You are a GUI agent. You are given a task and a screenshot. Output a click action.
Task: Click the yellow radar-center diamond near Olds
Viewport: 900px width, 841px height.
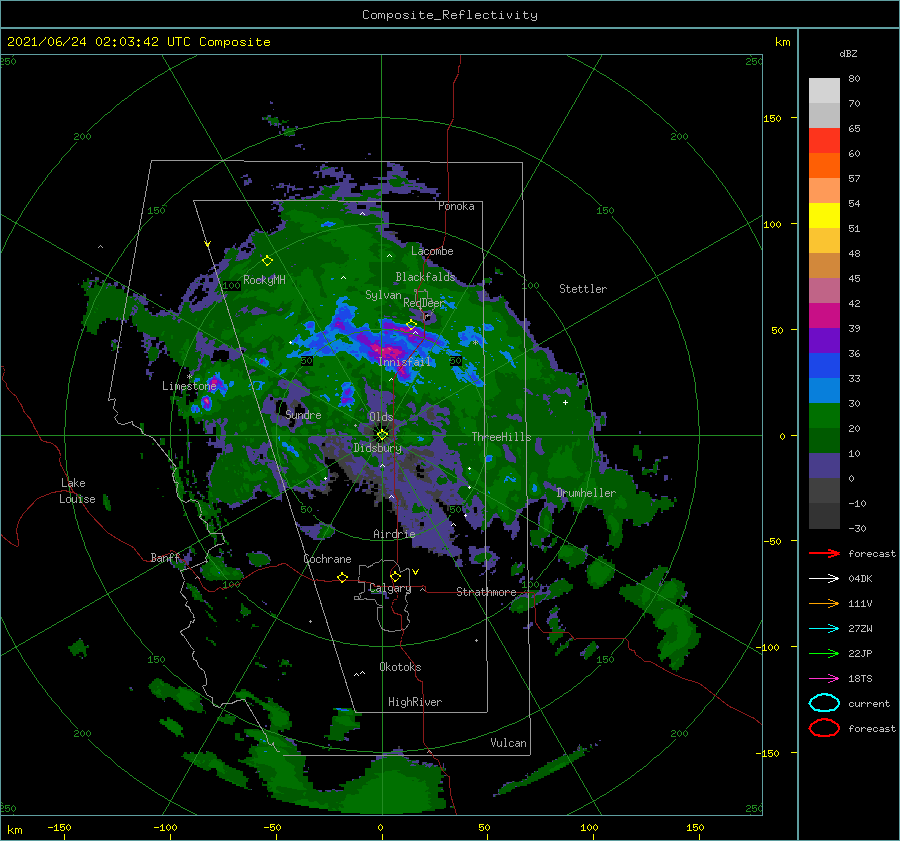(382, 435)
